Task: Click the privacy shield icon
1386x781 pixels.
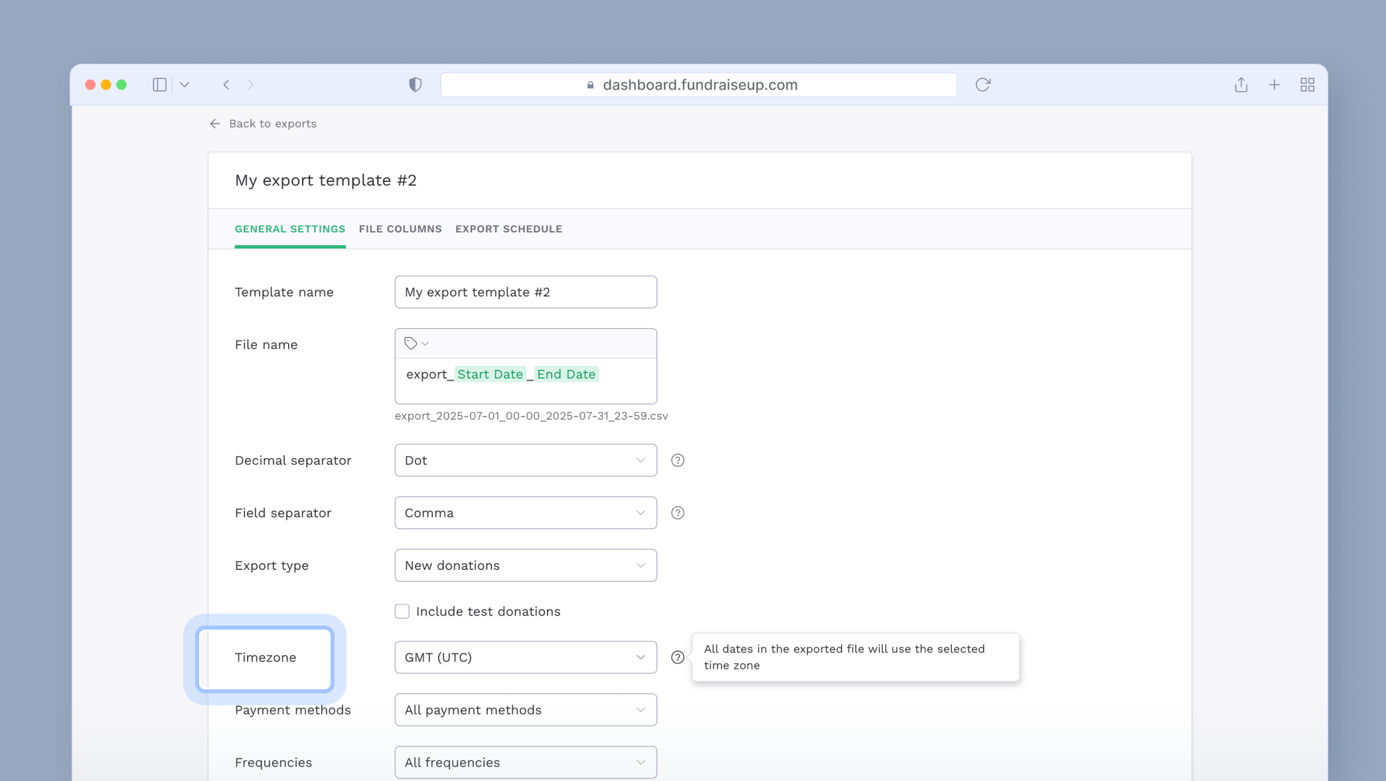Action: (x=415, y=85)
